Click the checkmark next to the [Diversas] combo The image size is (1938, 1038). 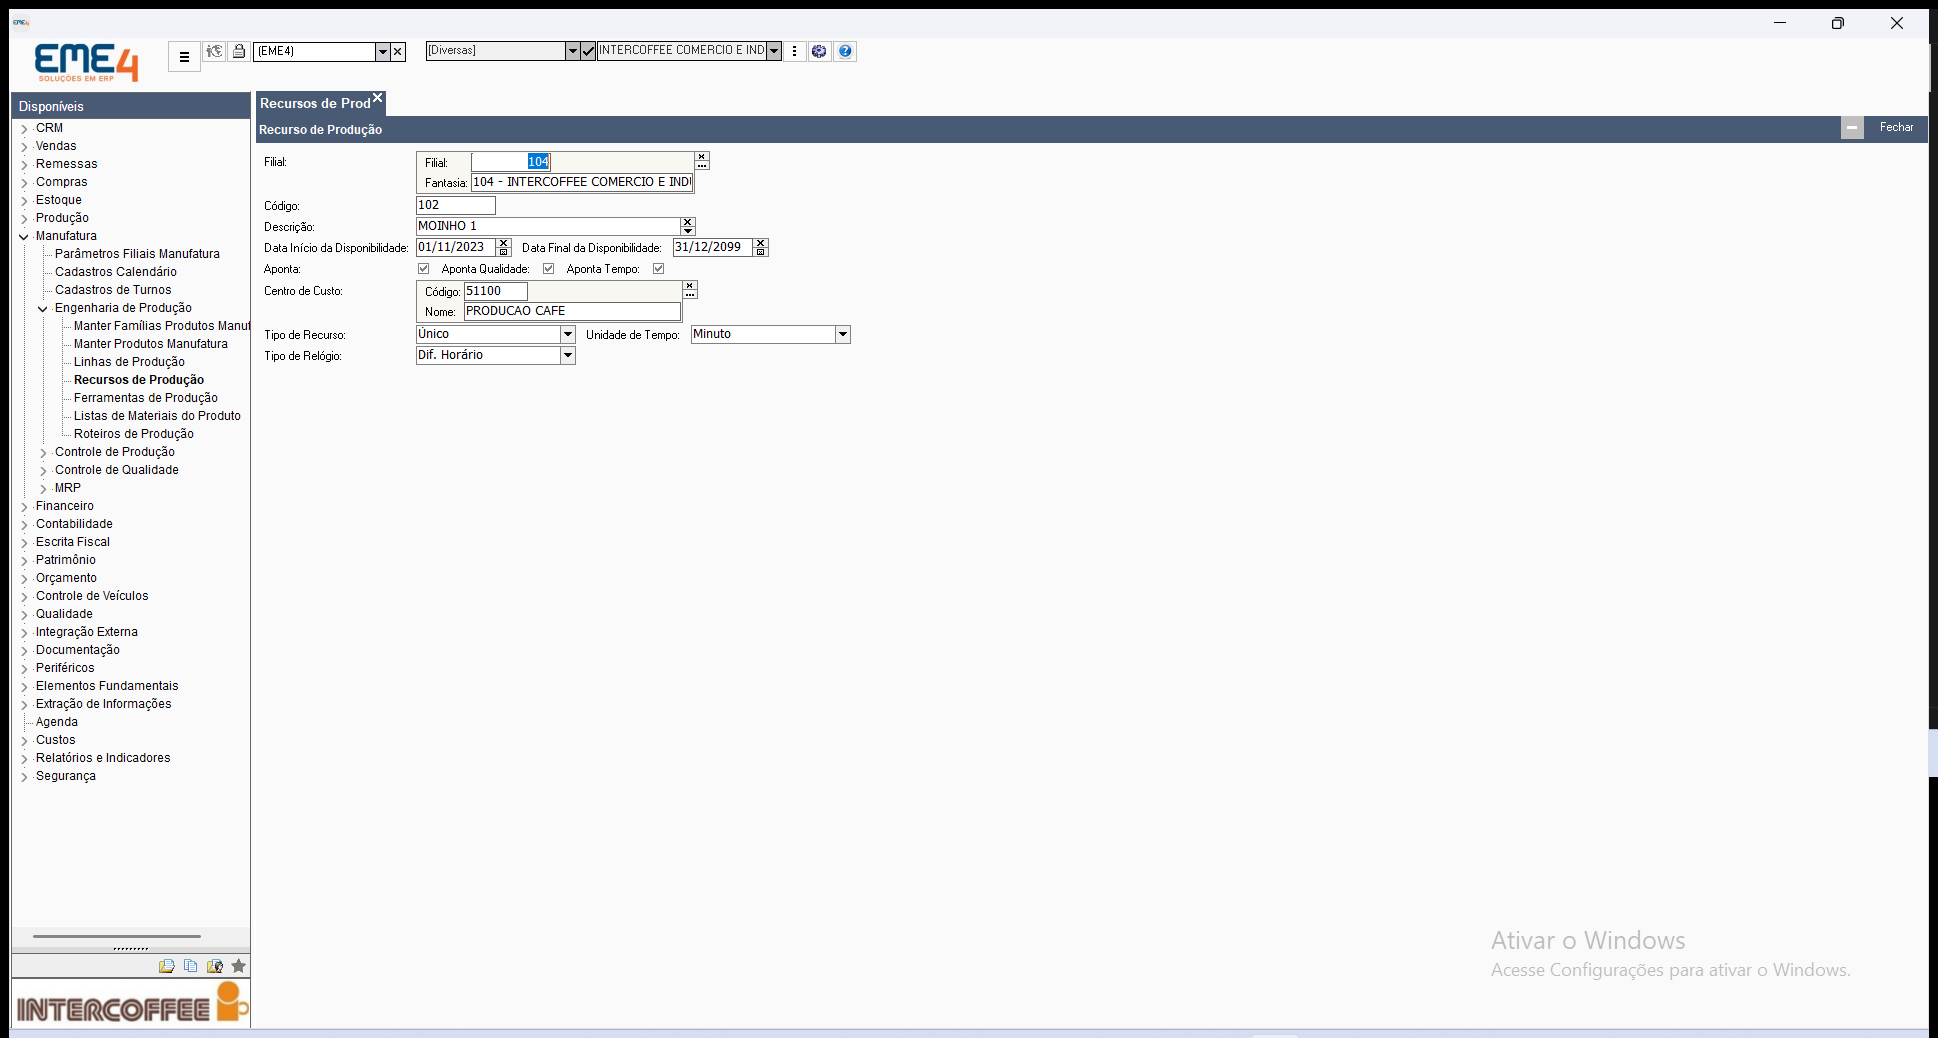[588, 51]
